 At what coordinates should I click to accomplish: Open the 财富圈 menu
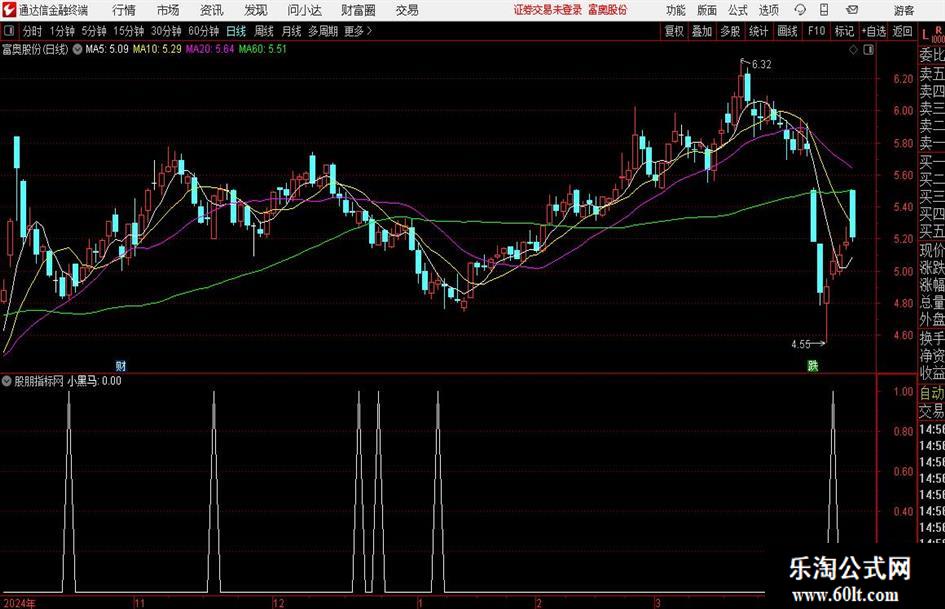[x=358, y=10]
